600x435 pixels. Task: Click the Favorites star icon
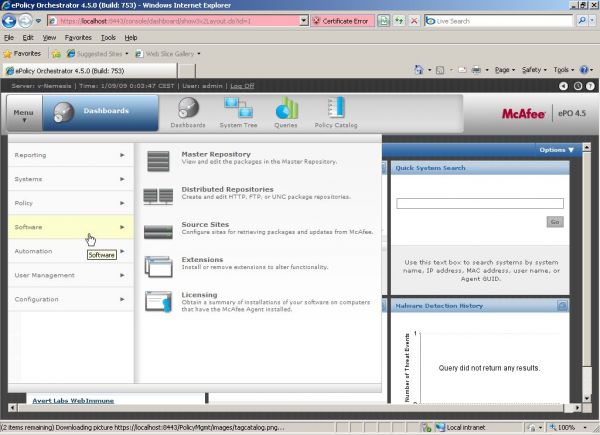7,54
